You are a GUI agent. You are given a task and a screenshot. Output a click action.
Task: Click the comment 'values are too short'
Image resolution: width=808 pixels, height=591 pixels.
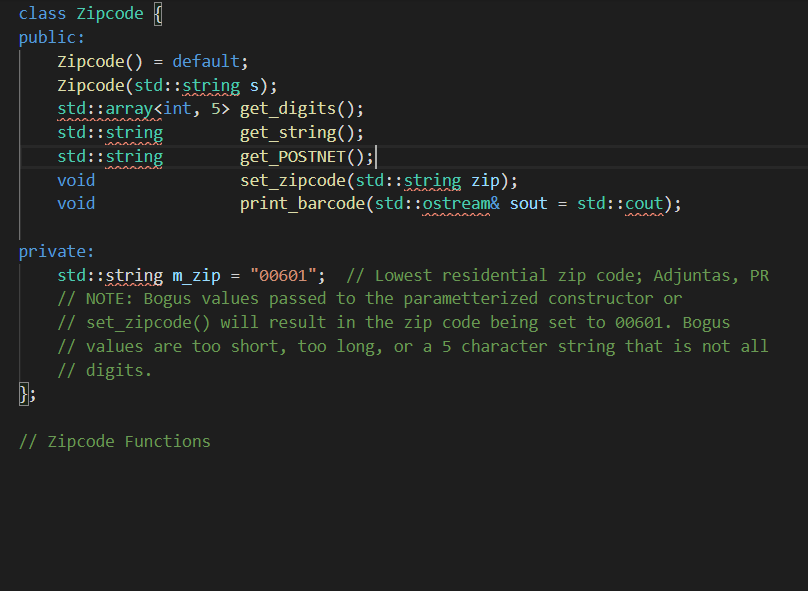tap(413, 347)
